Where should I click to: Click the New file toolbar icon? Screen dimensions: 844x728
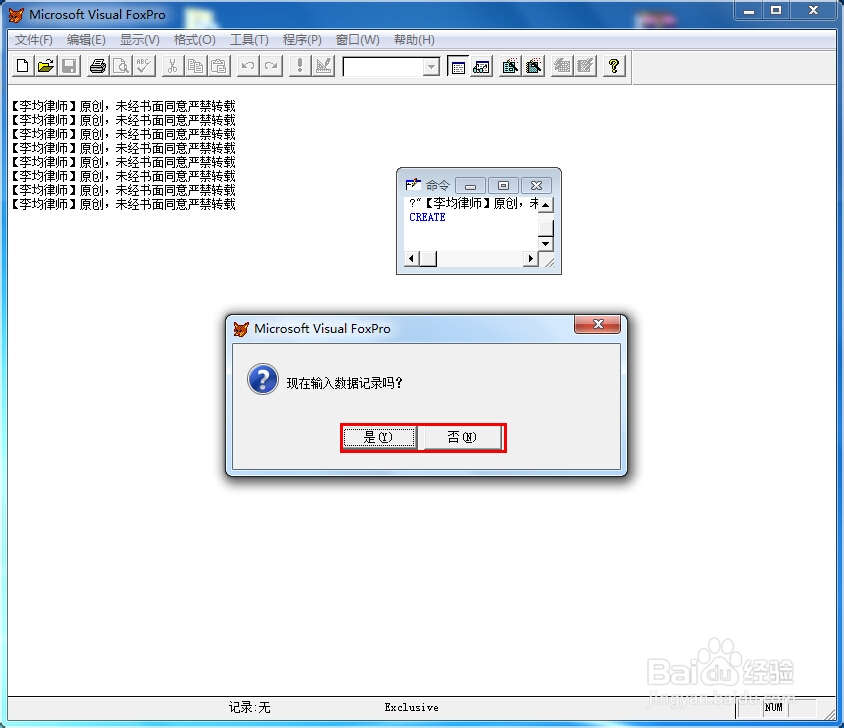23,66
